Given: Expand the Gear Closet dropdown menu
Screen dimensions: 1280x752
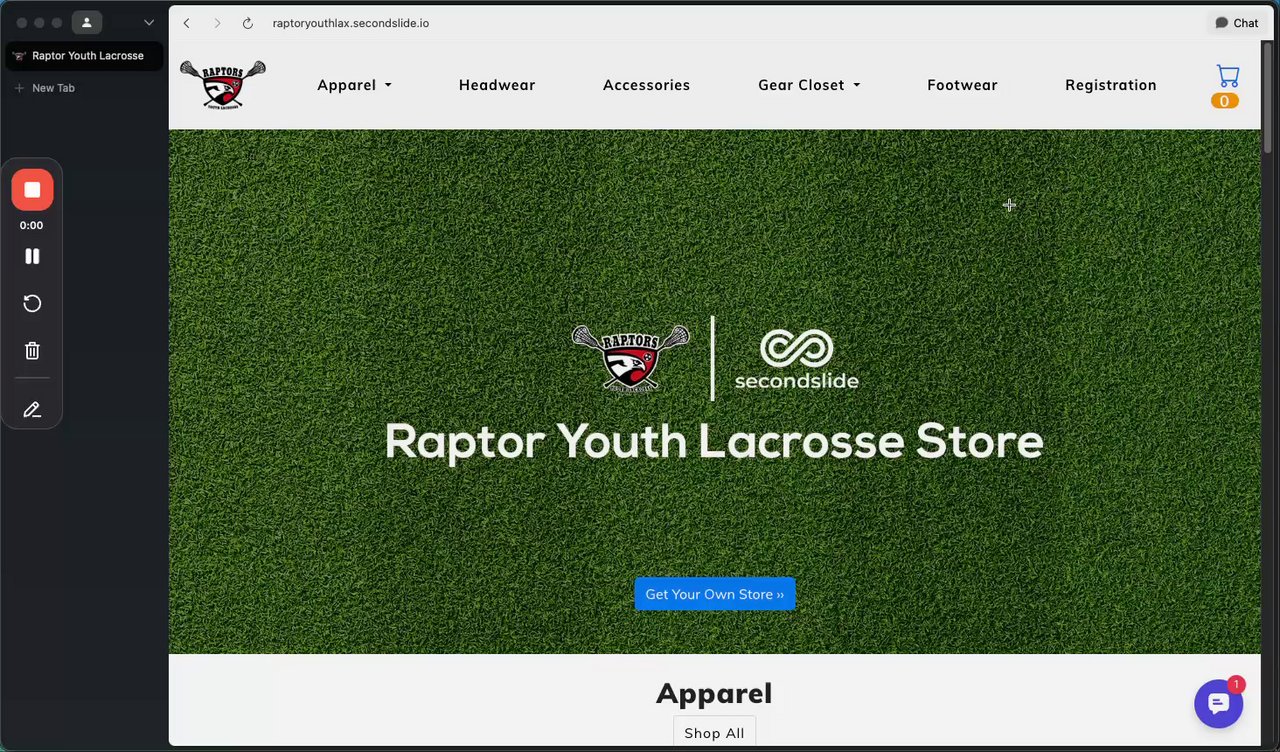Looking at the screenshot, I should pyautogui.click(x=809, y=85).
